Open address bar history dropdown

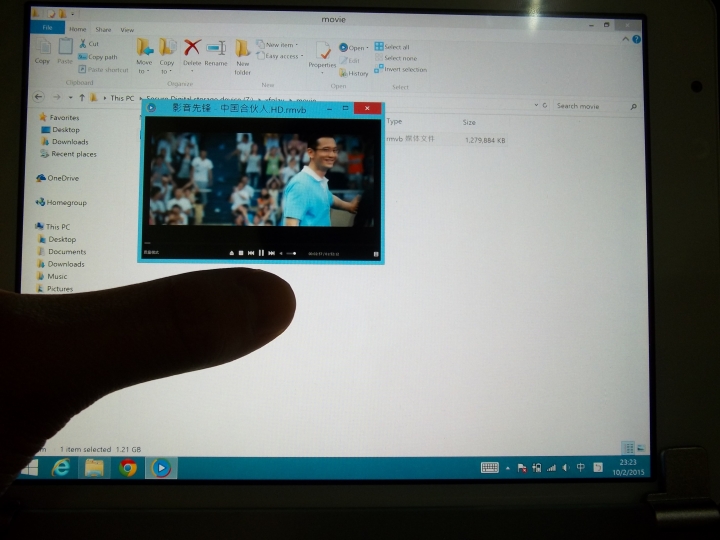pyautogui.click(x=536, y=105)
